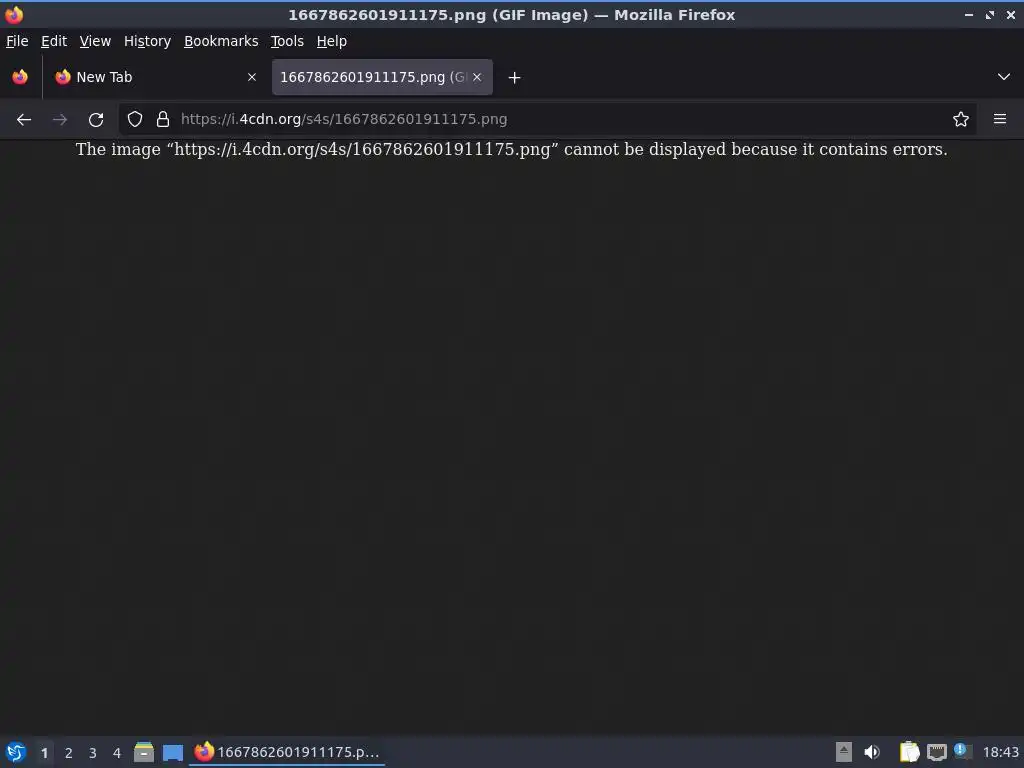Switch to workspace 1

[44, 753]
